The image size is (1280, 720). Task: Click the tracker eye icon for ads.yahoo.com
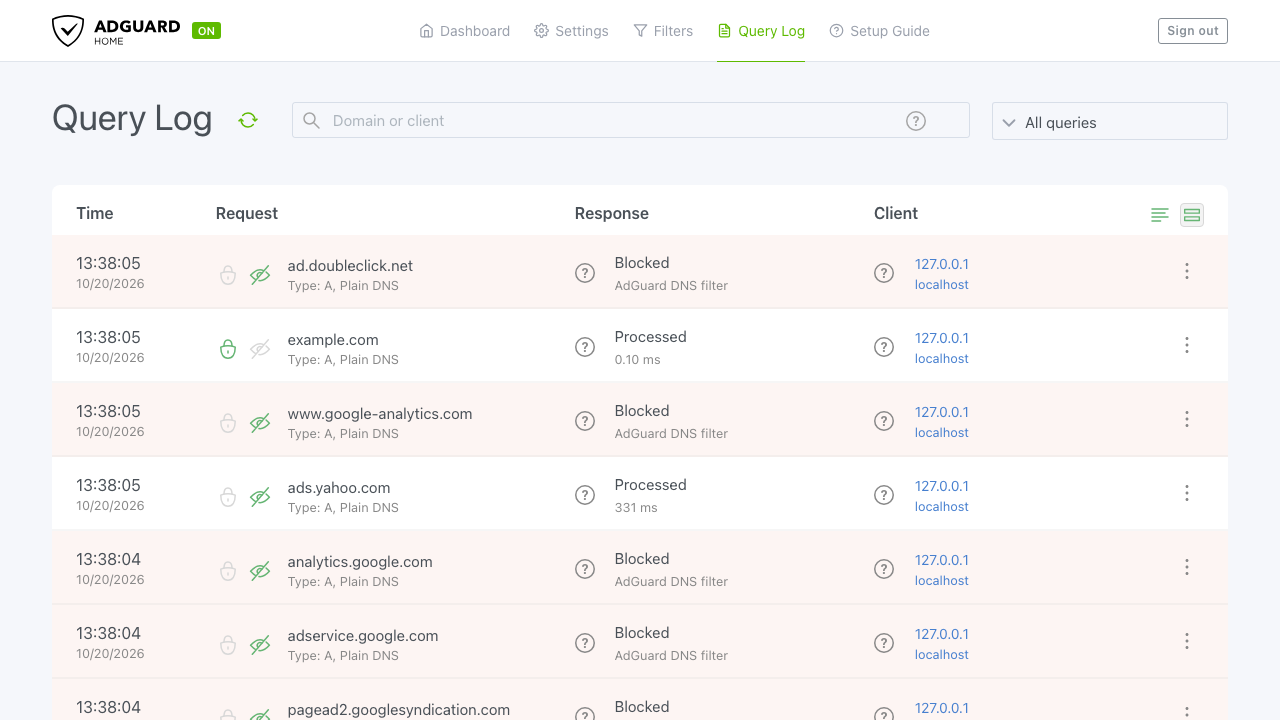pos(260,497)
